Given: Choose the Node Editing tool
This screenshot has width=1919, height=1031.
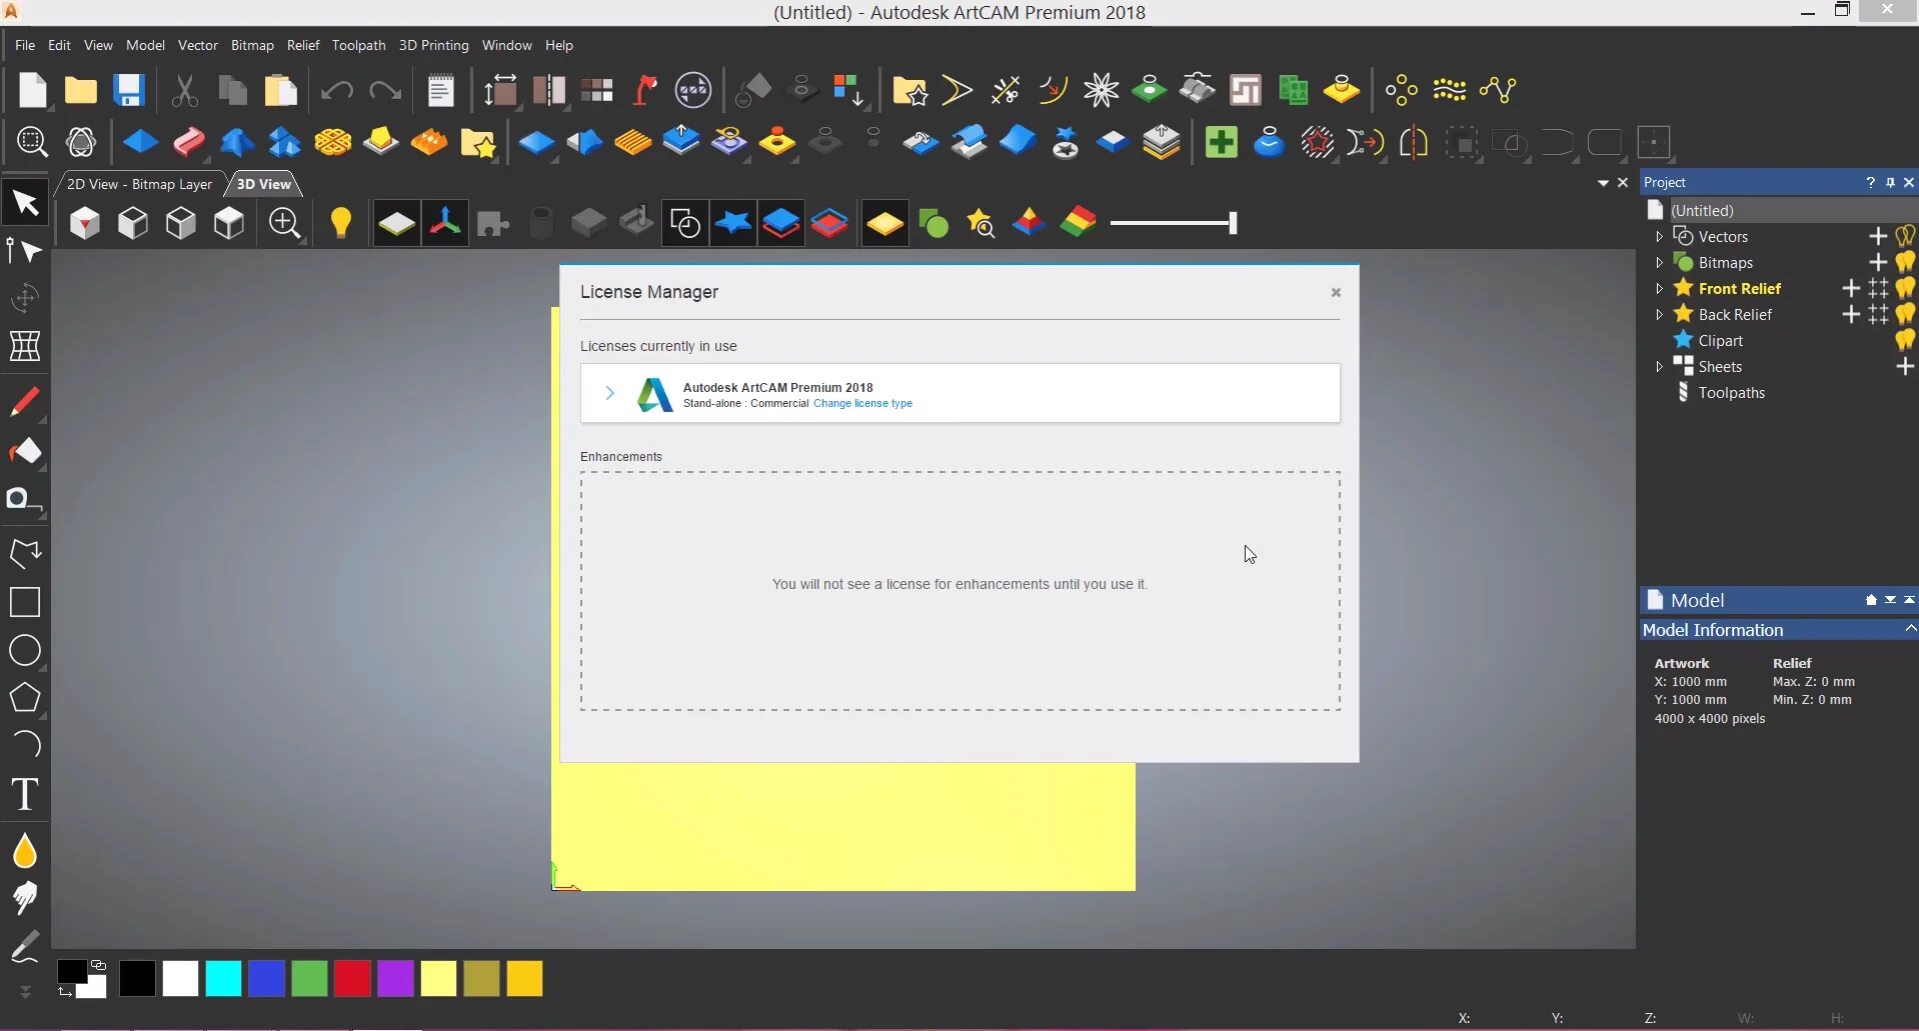Looking at the screenshot, I should tap(25, 250).
